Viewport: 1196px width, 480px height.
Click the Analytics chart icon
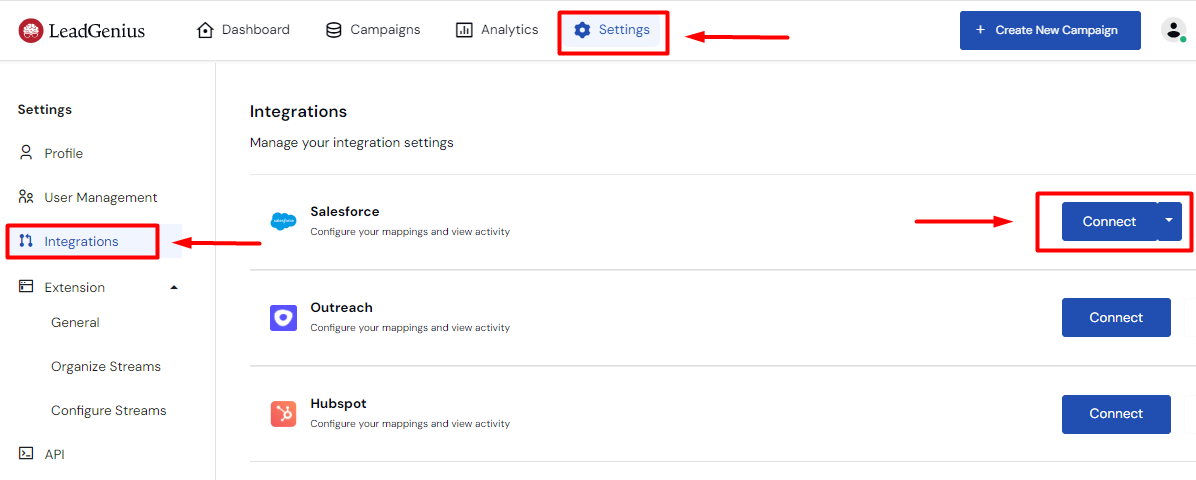[x=464, y=31]
